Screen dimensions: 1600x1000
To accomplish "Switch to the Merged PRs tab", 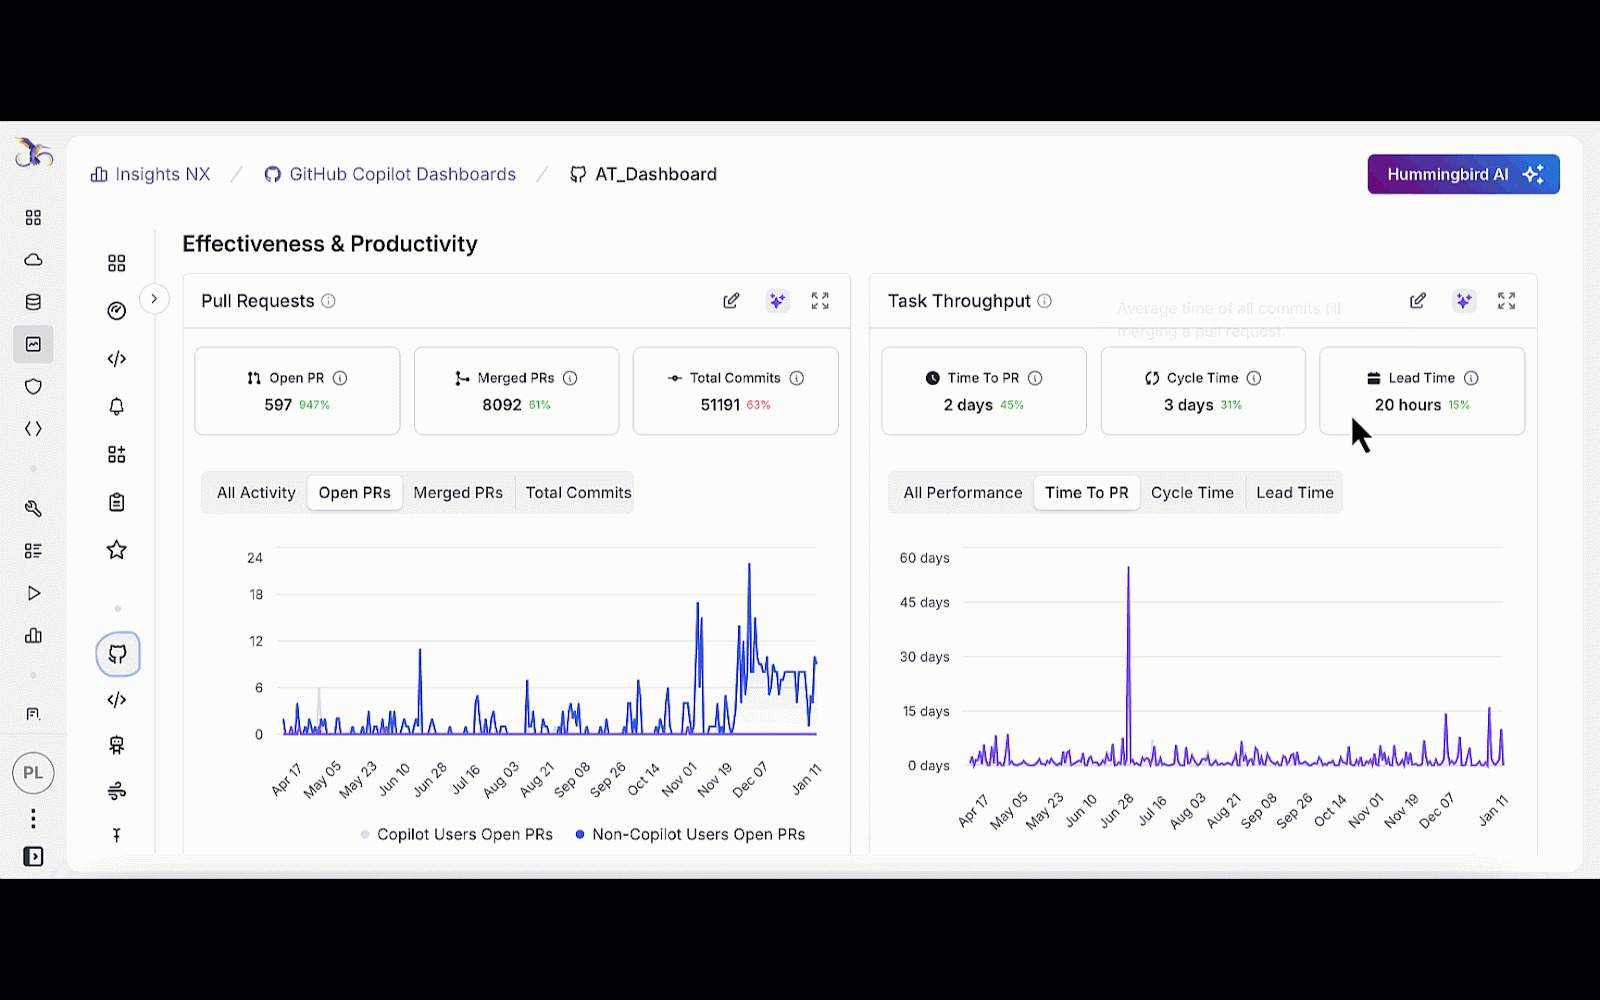I will point(458,493).
